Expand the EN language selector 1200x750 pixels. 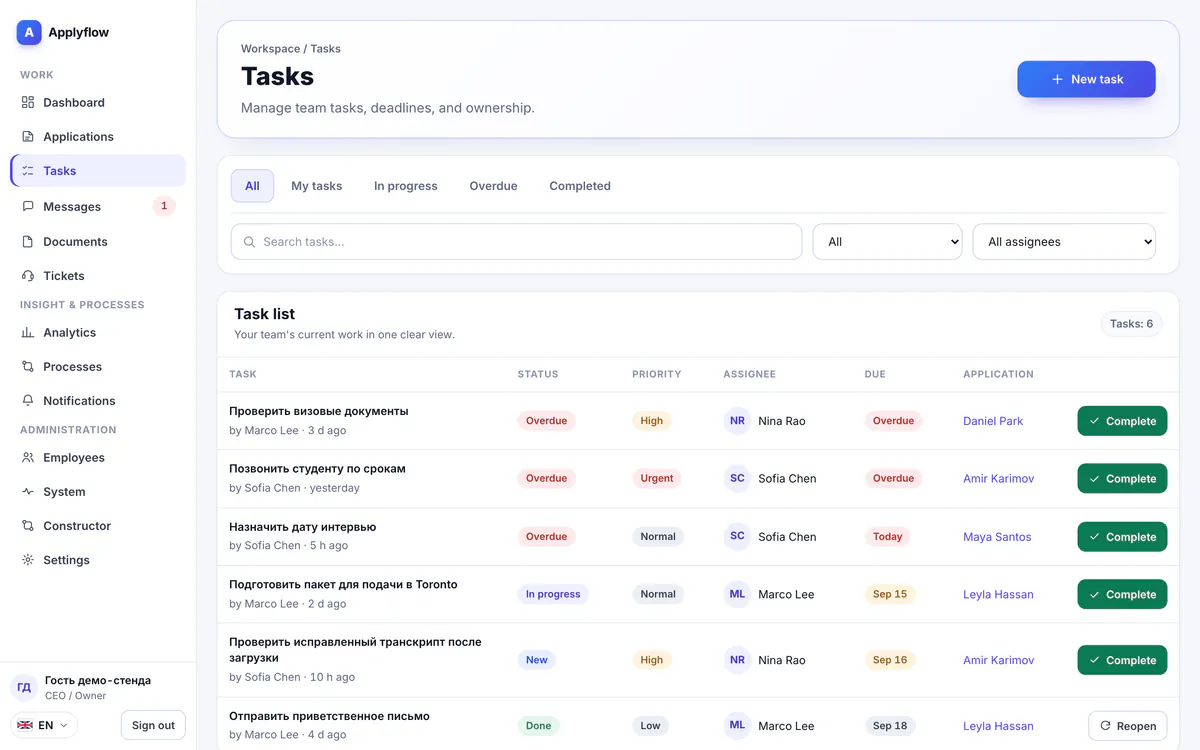coord(44,725)
